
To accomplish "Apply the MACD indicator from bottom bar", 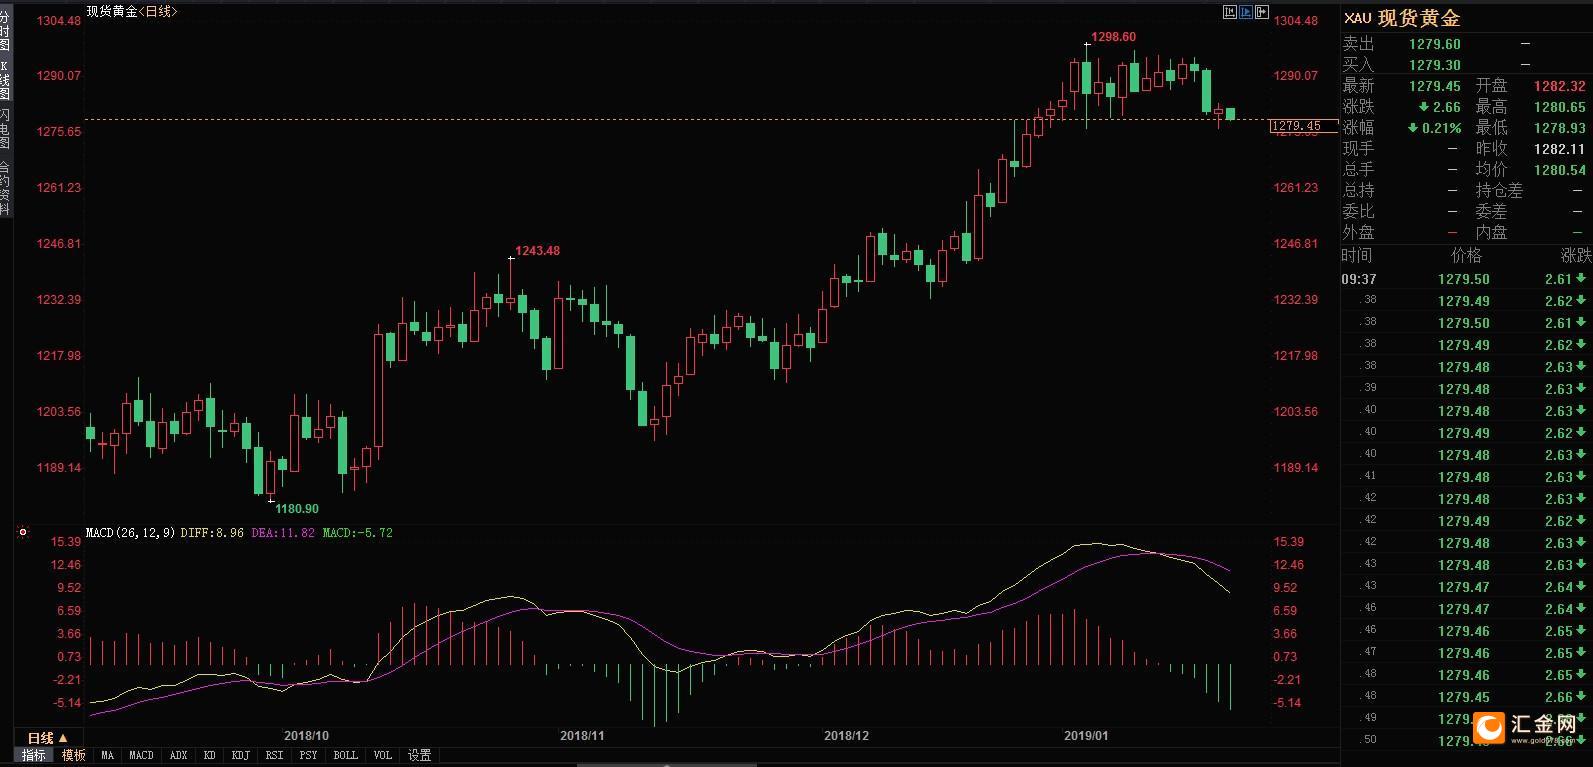I will pyautogui.click(x=141, y=755).
